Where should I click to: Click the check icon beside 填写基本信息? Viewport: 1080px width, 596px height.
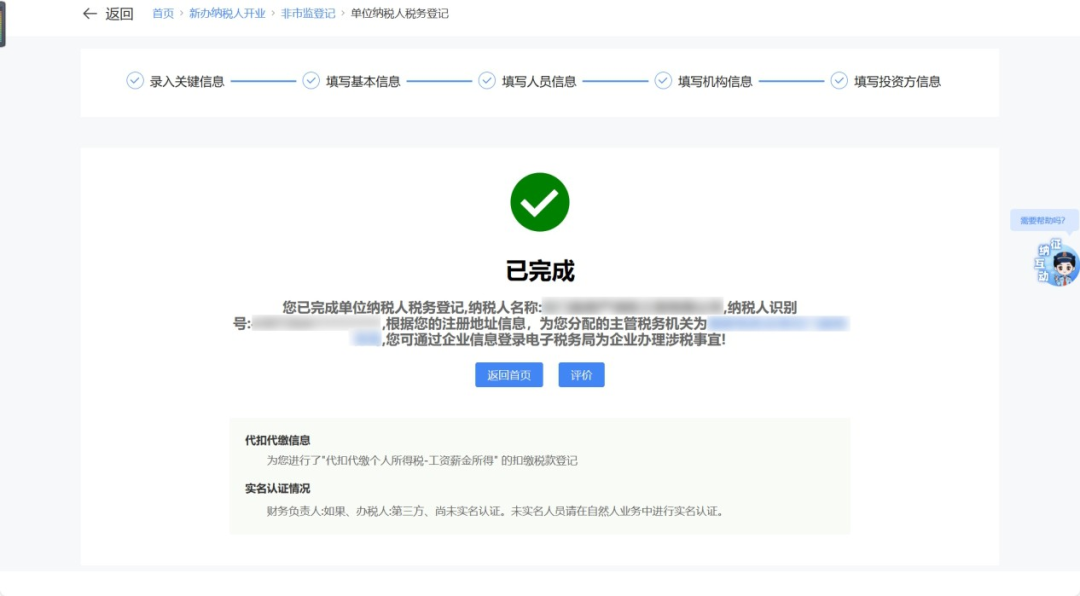click(x=311, y=81)
